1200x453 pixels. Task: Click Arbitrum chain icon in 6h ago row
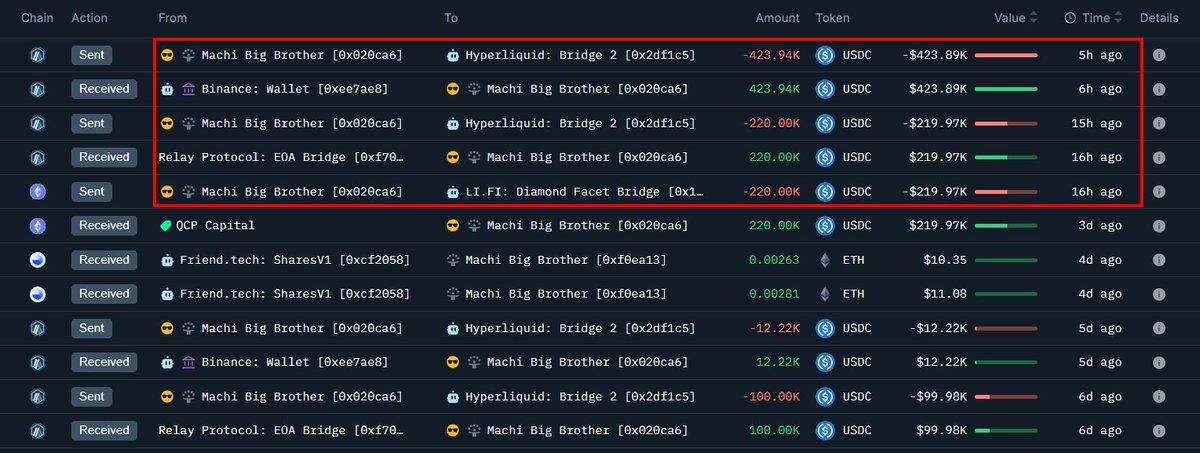click(37, 89)
